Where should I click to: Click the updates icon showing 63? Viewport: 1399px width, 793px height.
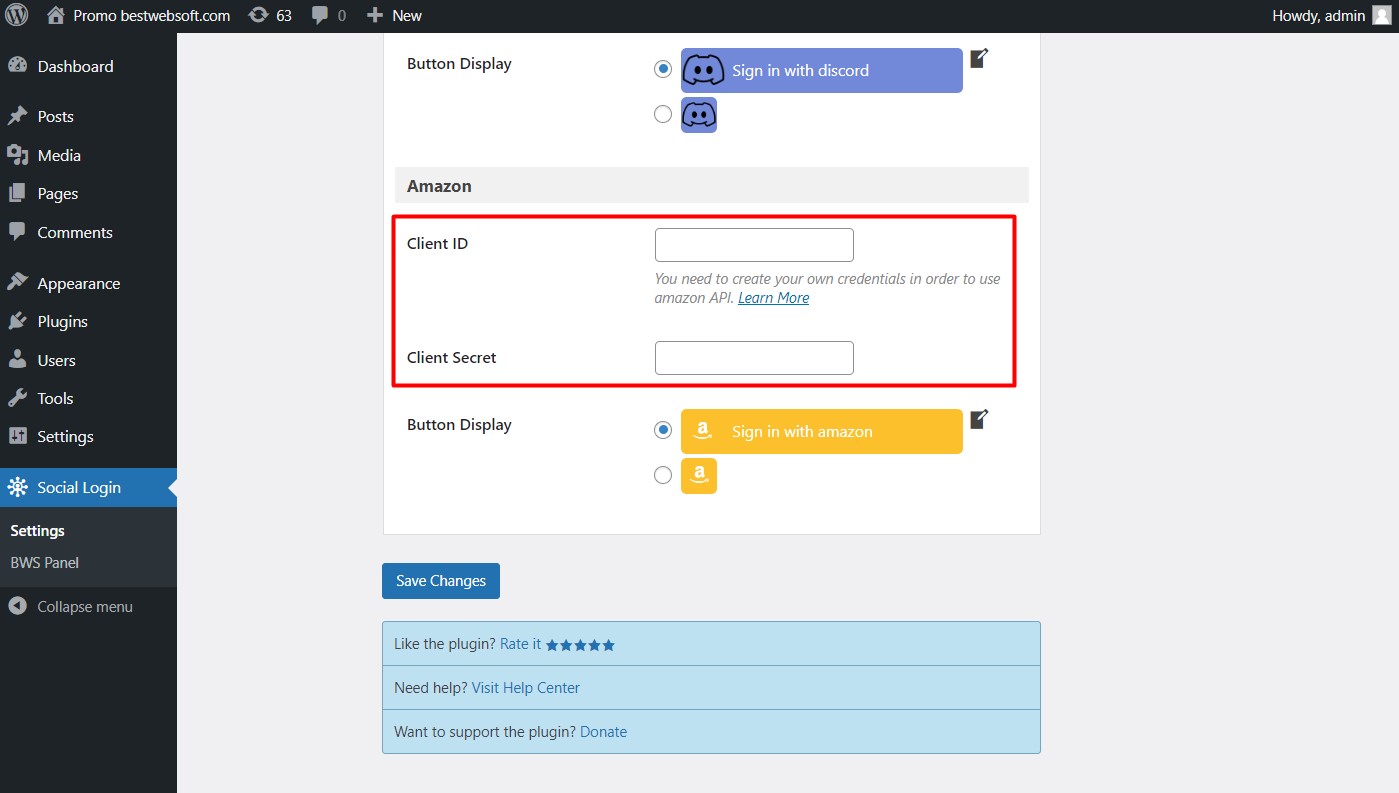click(258, 15)
